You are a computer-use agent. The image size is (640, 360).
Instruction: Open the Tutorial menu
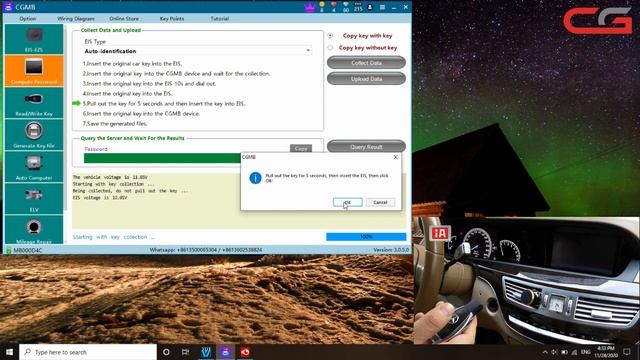[220, 19]
